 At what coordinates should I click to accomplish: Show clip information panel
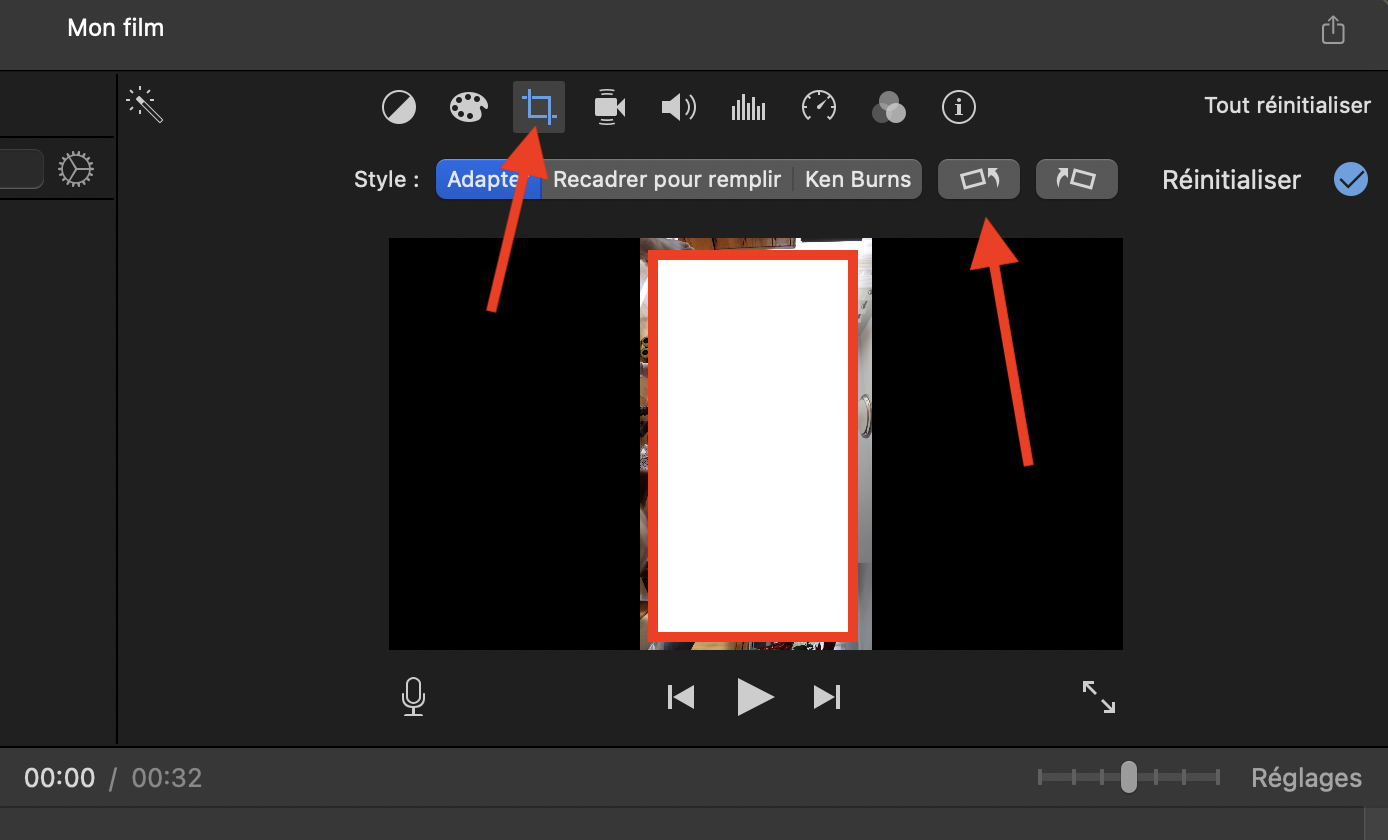tap(959, 107)
